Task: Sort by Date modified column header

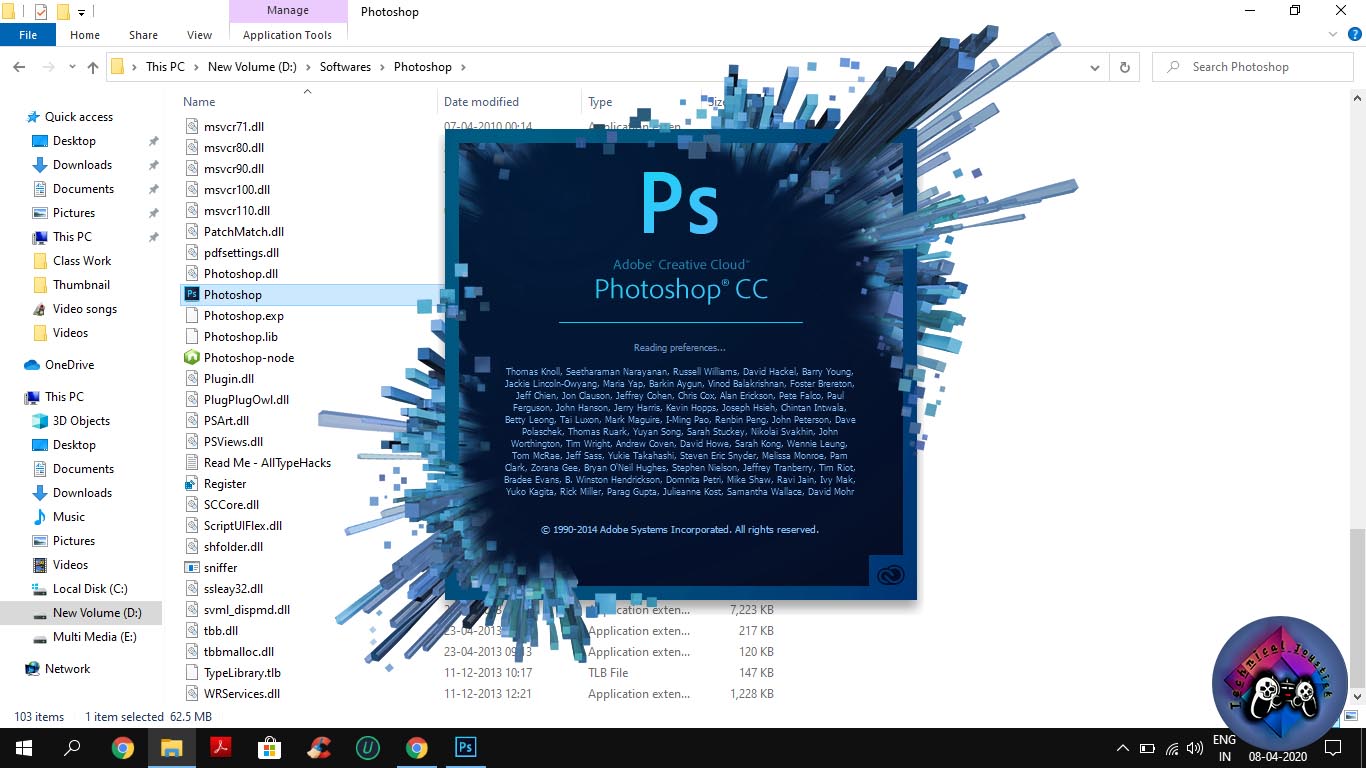Action: 481,102
